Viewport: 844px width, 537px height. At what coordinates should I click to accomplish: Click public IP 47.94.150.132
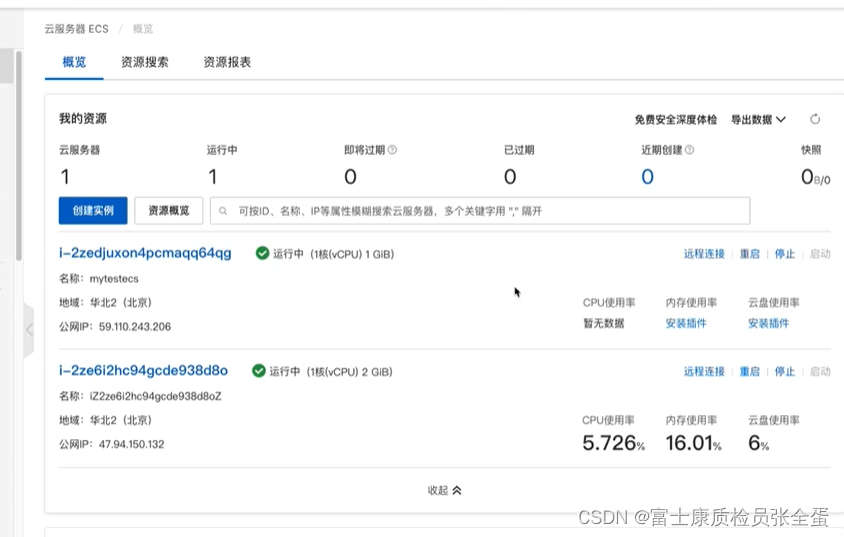click(131, 444)
